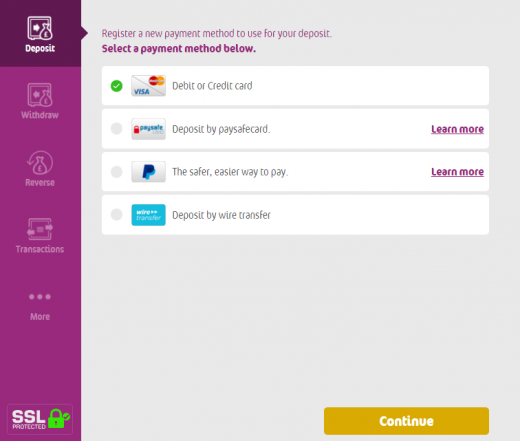
Task: Switch to the Transactions tab label
Action: click(40, 249)
